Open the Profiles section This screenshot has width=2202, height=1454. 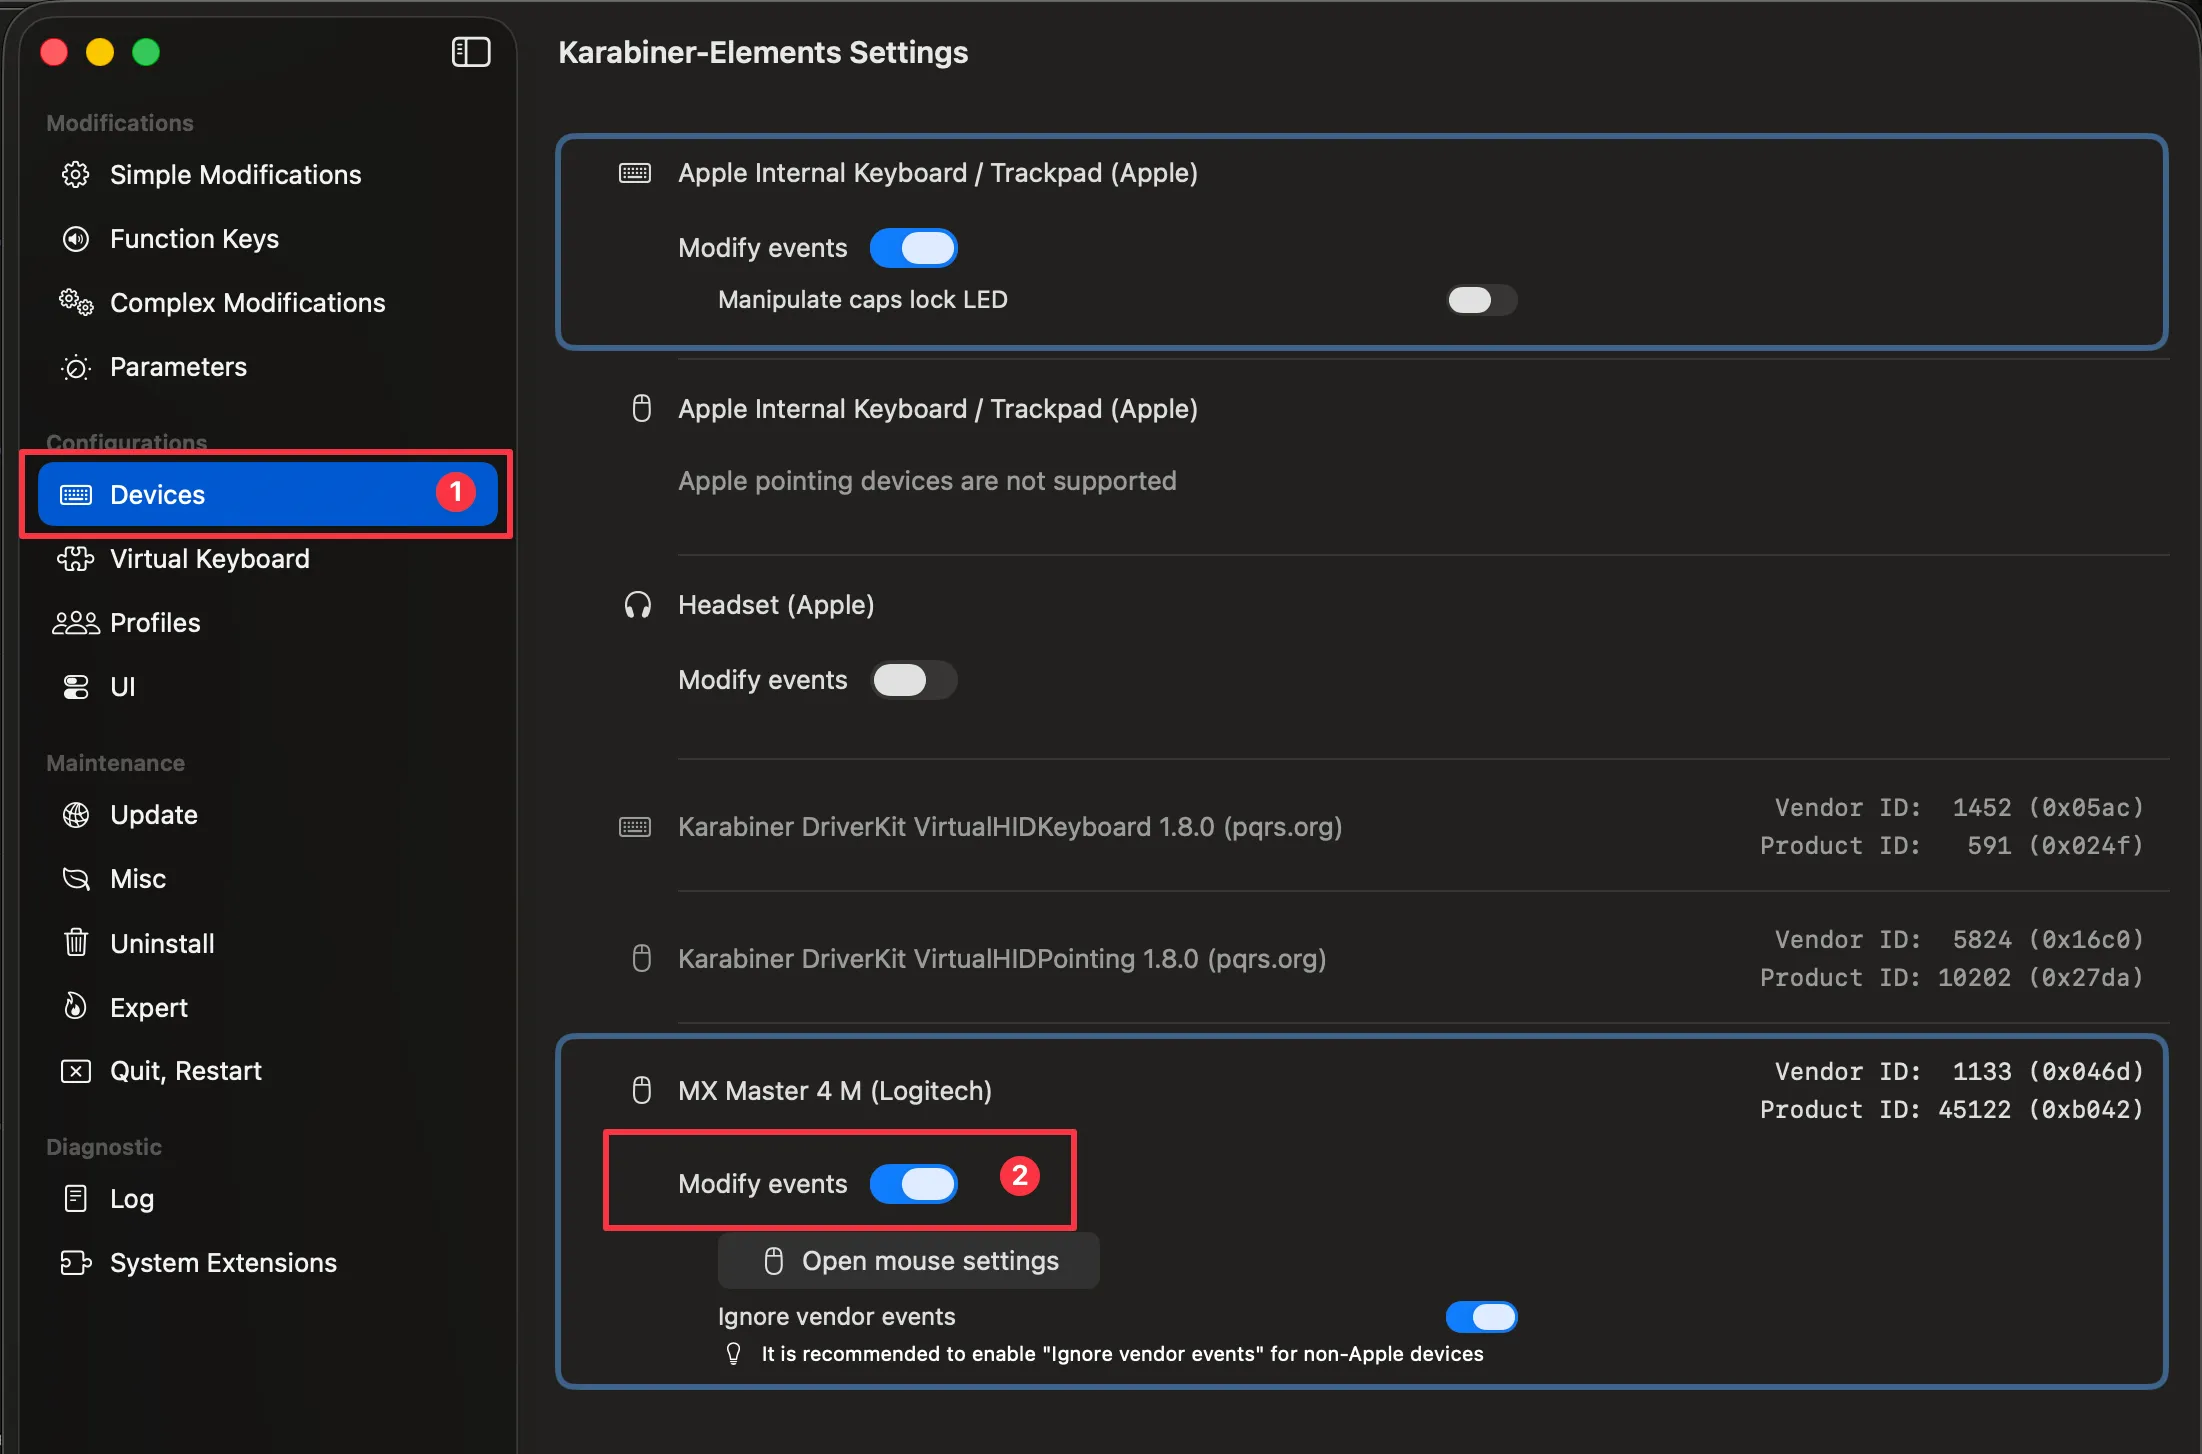pyautogui.click(x=154, y=622)
